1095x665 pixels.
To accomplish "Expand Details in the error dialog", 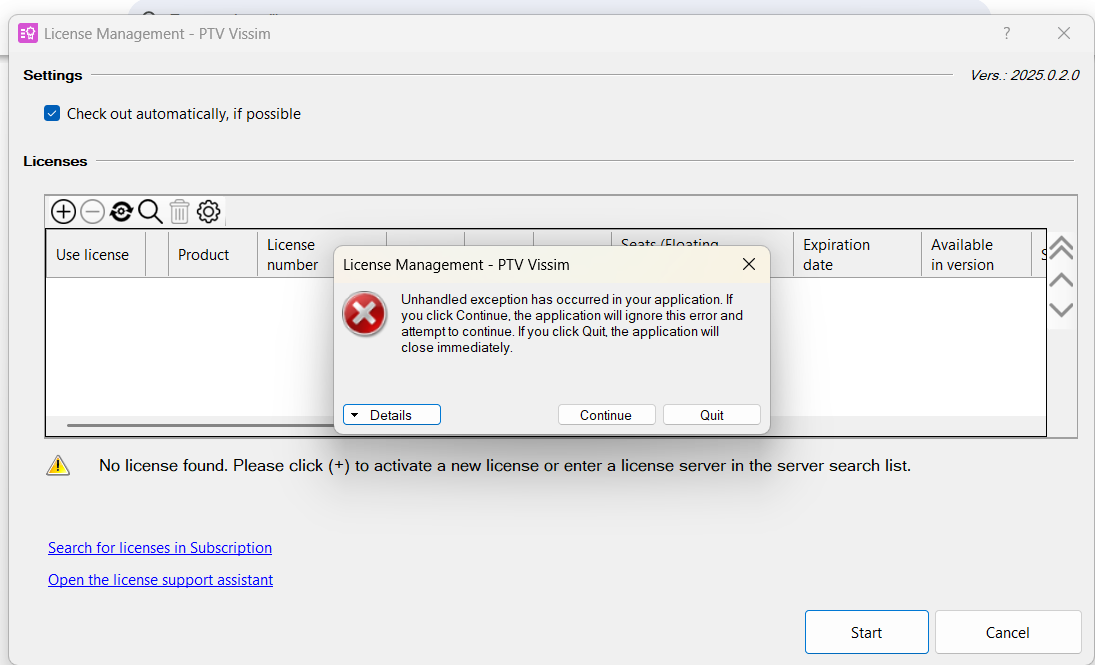I will pyautogui.click(x=391, y=415).
